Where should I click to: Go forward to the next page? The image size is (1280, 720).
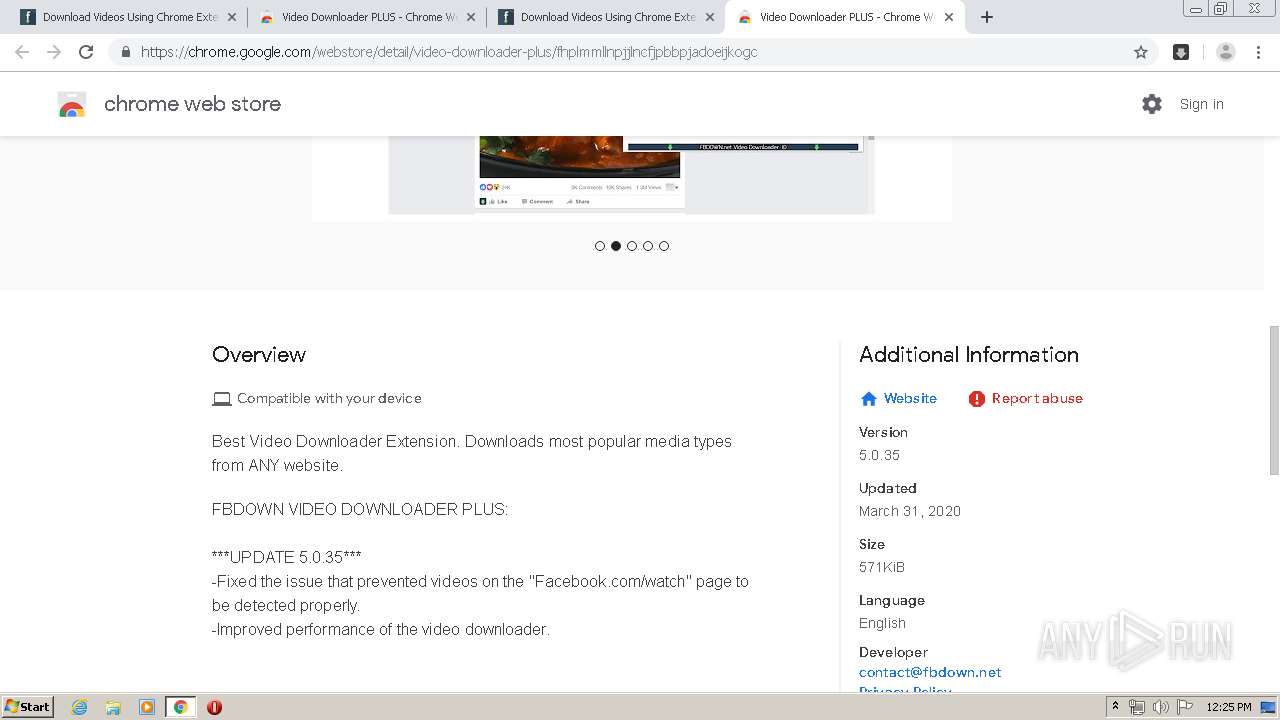pos(54,52)
